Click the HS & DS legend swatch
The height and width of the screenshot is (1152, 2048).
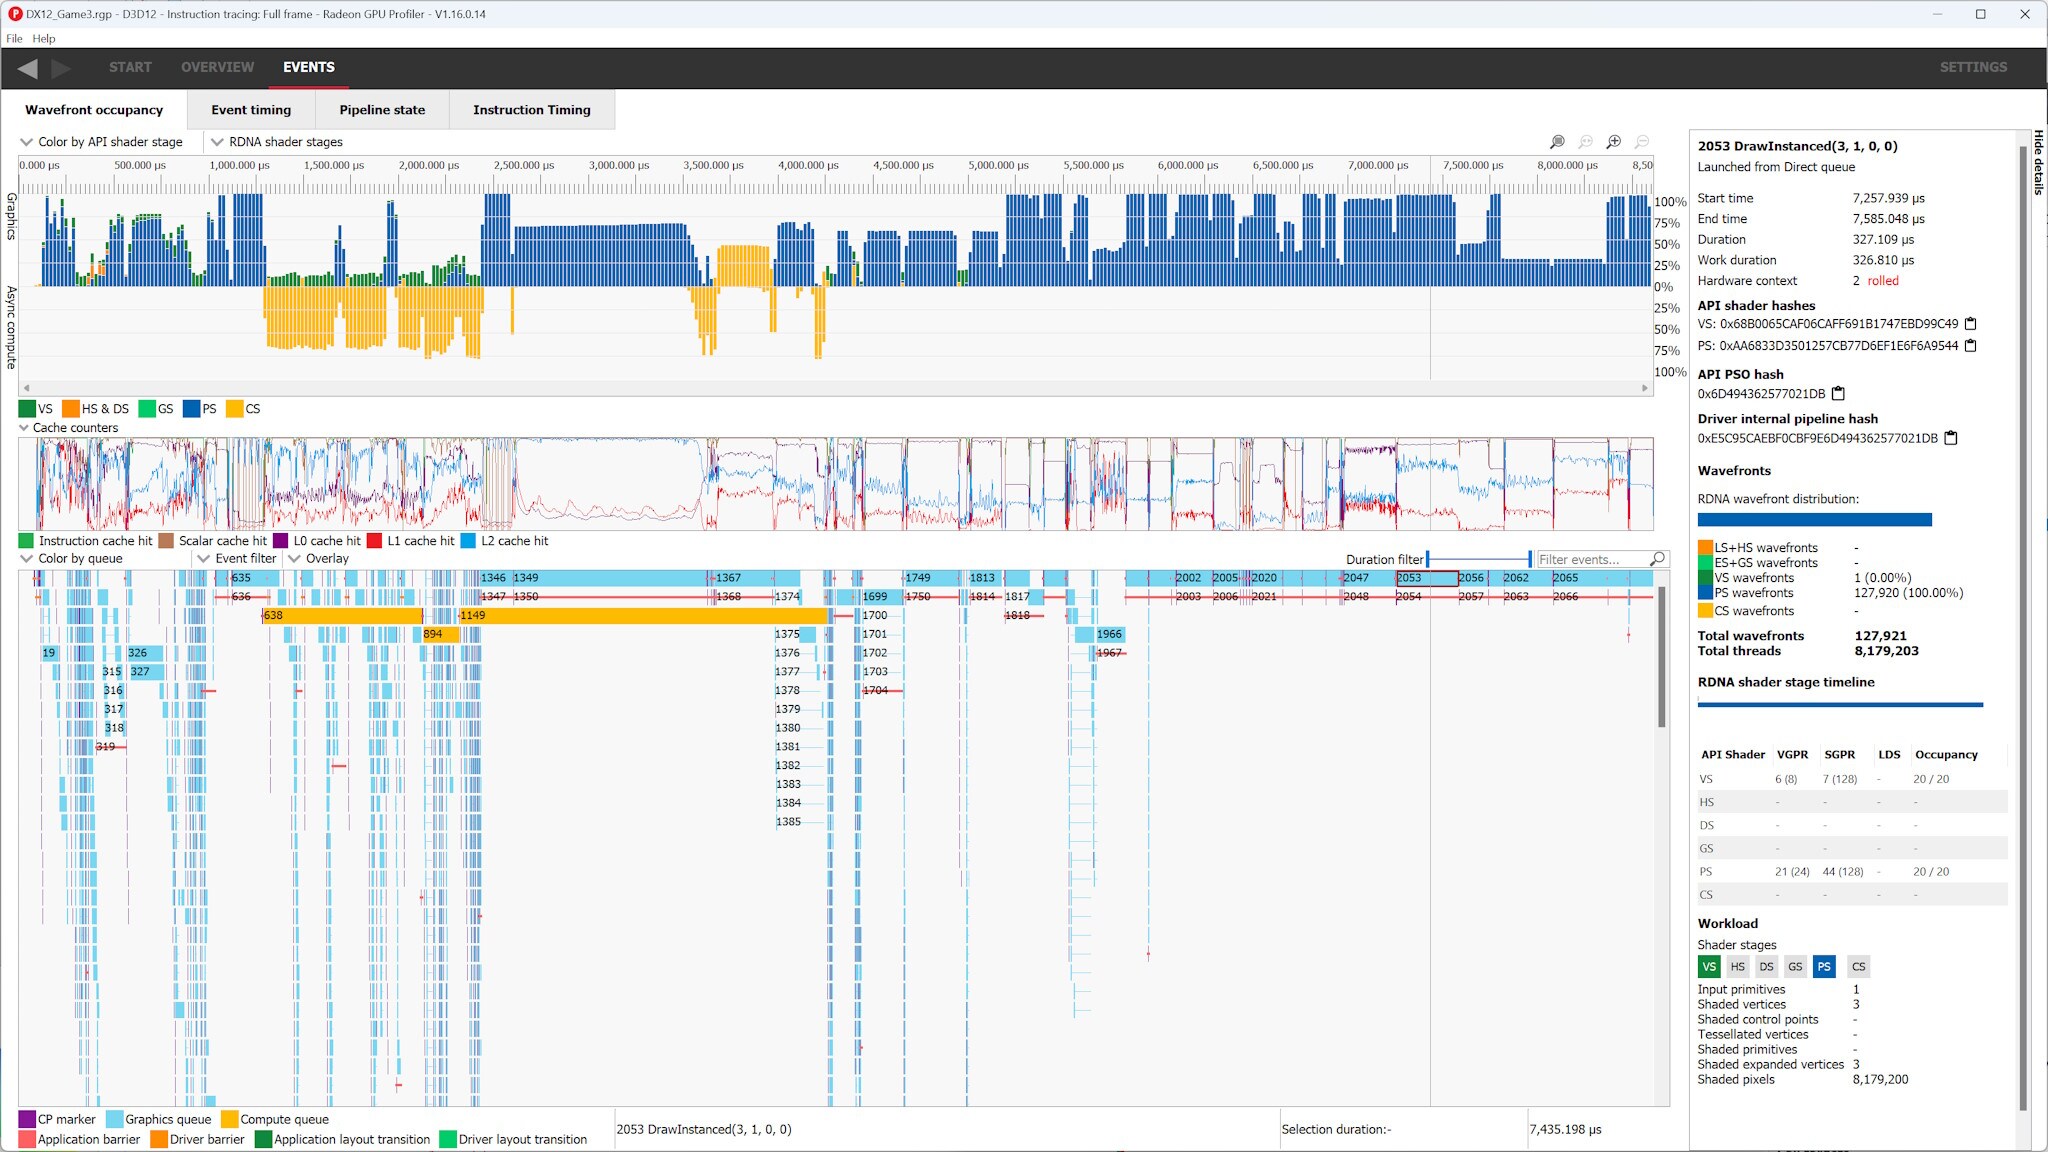point(70,409)
